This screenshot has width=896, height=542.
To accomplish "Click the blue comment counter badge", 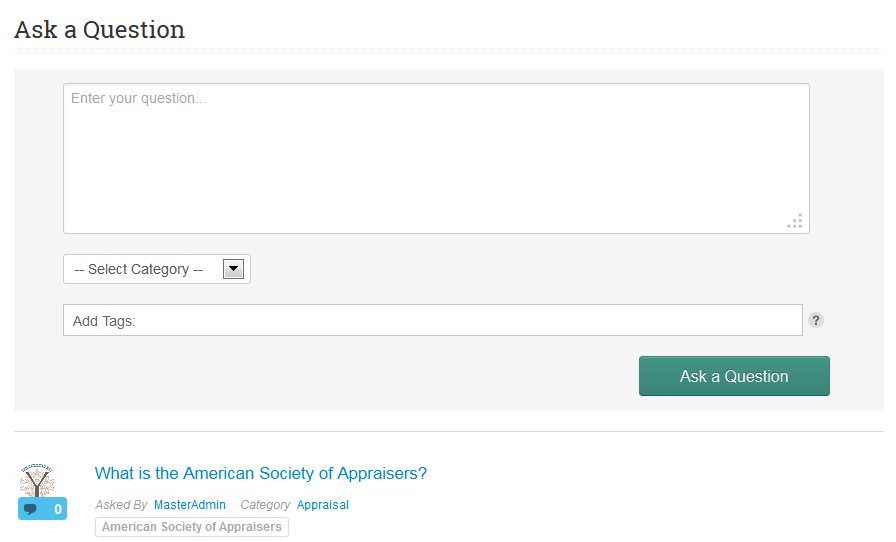I will (x=42, y=509).
